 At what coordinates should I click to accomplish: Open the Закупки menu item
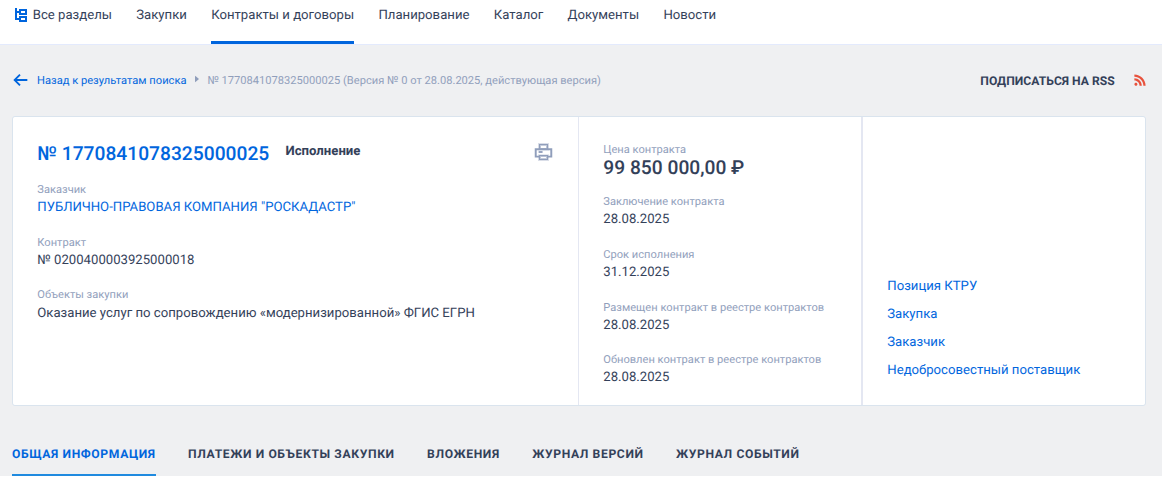click(161, 15)
